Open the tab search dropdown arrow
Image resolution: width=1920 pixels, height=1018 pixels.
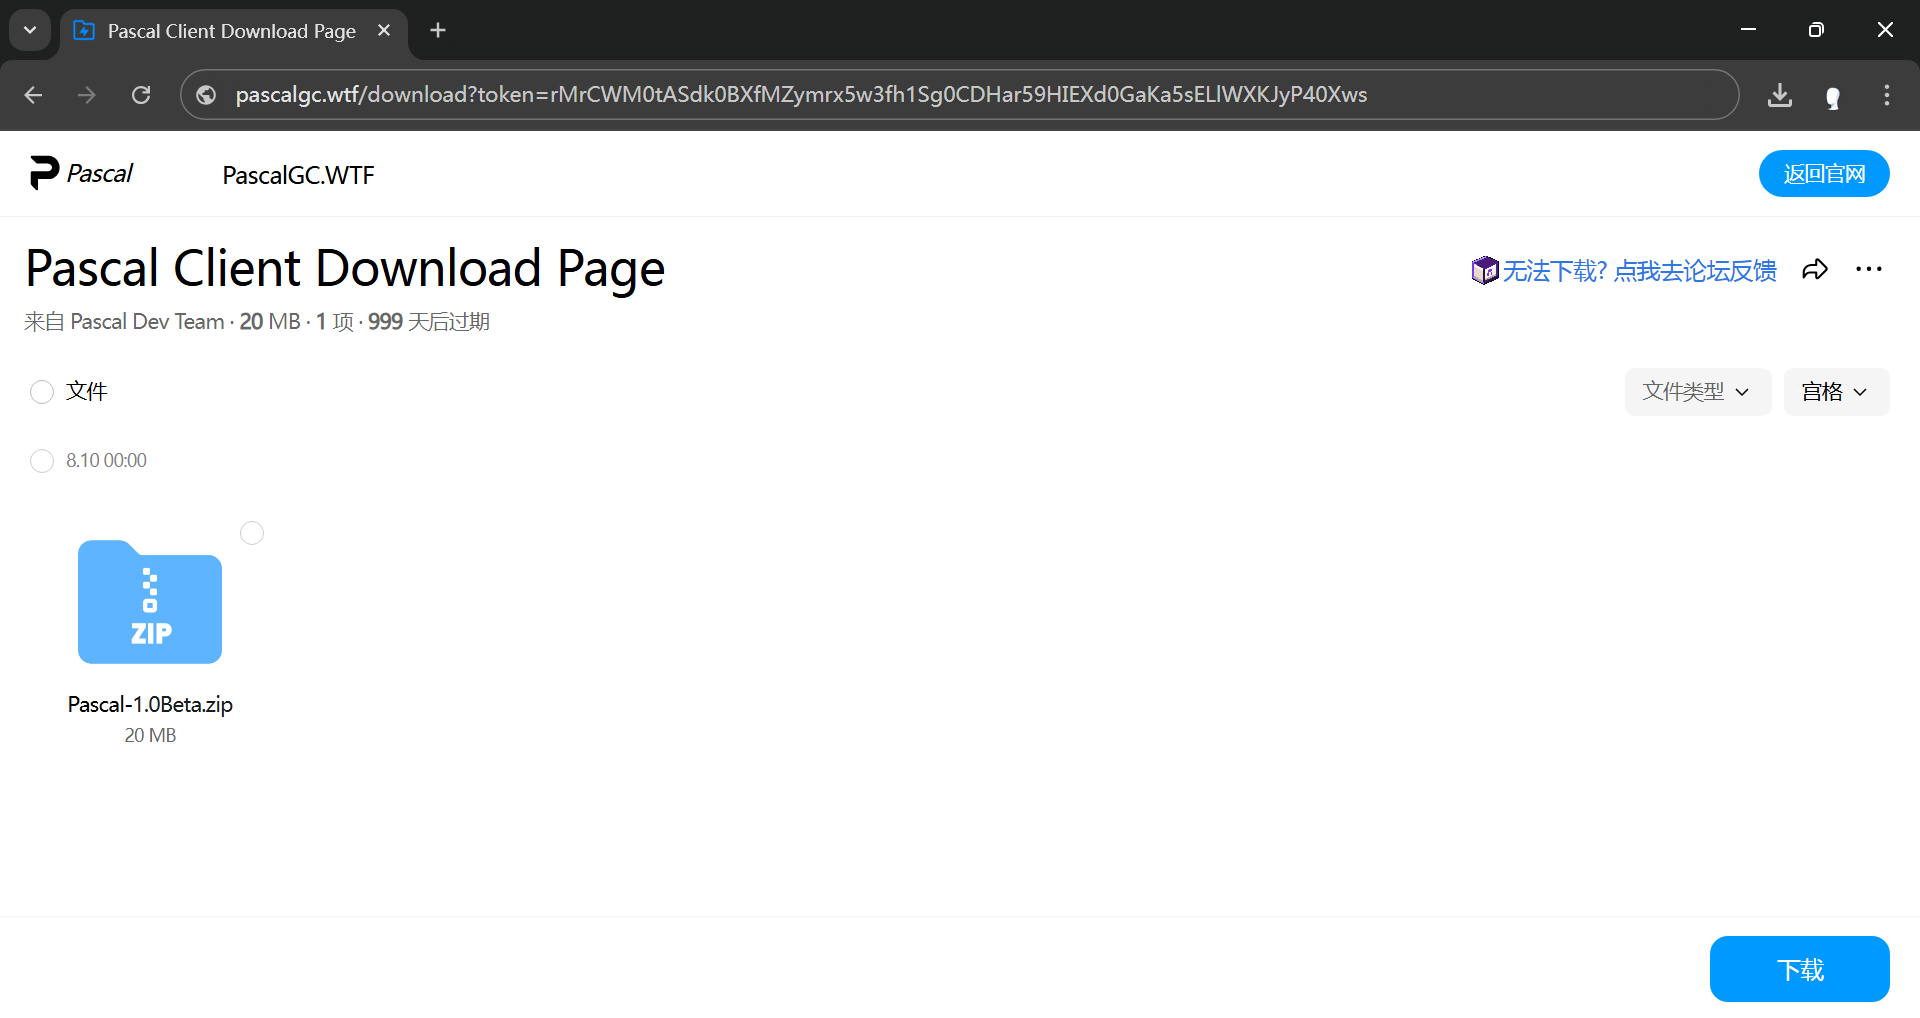pyautogui.click(x=30, y=30)
